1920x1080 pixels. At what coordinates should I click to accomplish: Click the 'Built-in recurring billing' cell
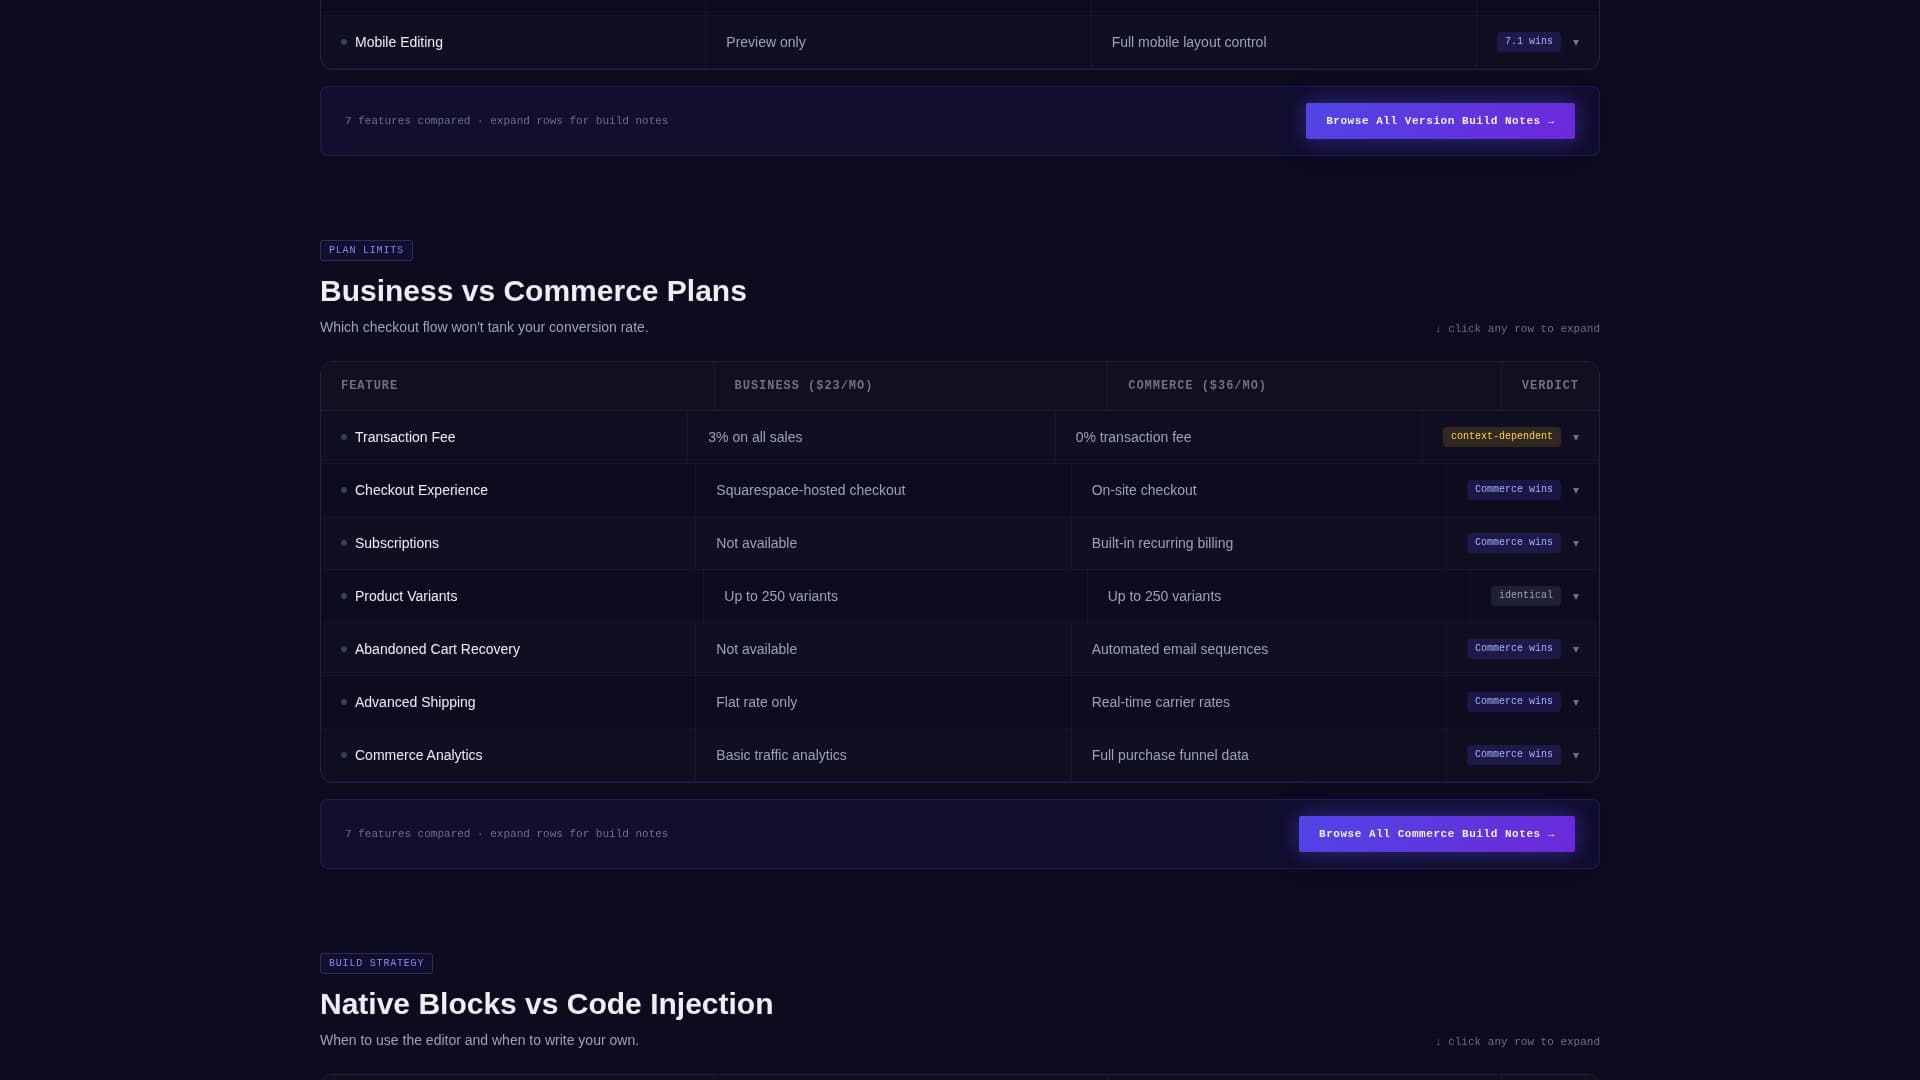tap(1259, 543)
